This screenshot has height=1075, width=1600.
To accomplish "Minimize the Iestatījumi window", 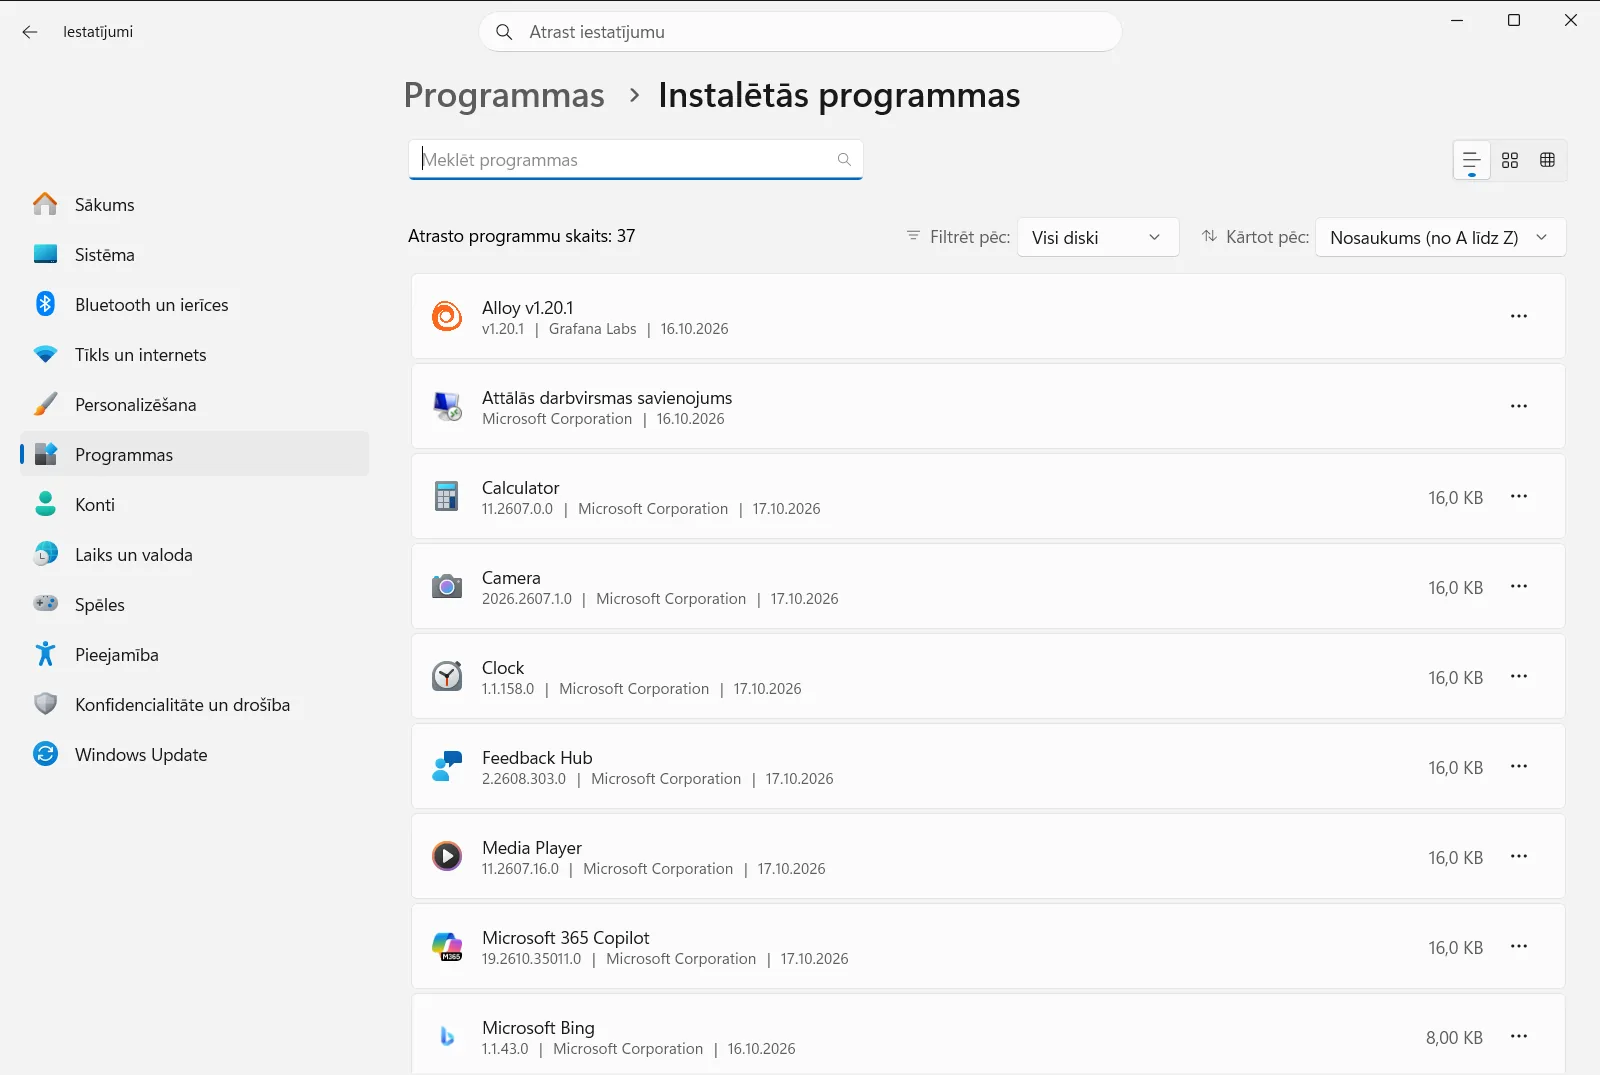I will [x=1457, y=20].
